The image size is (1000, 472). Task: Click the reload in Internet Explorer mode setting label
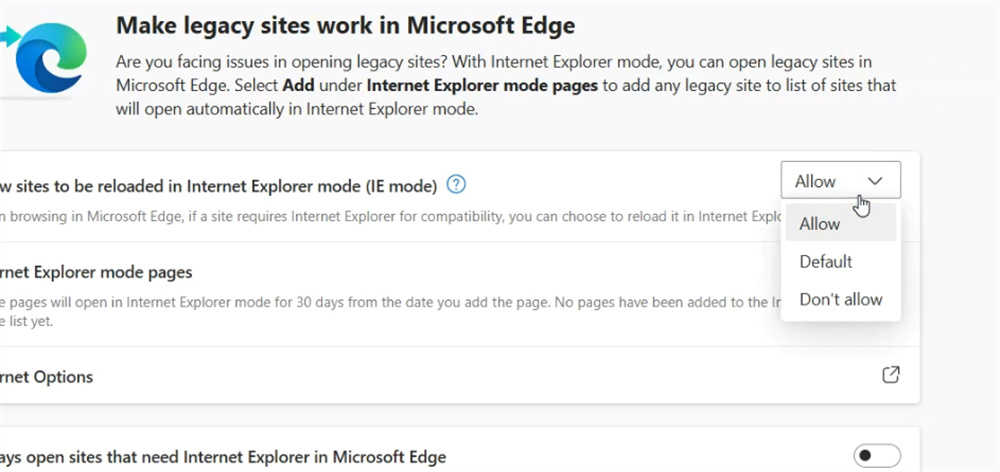coord(220,185)
